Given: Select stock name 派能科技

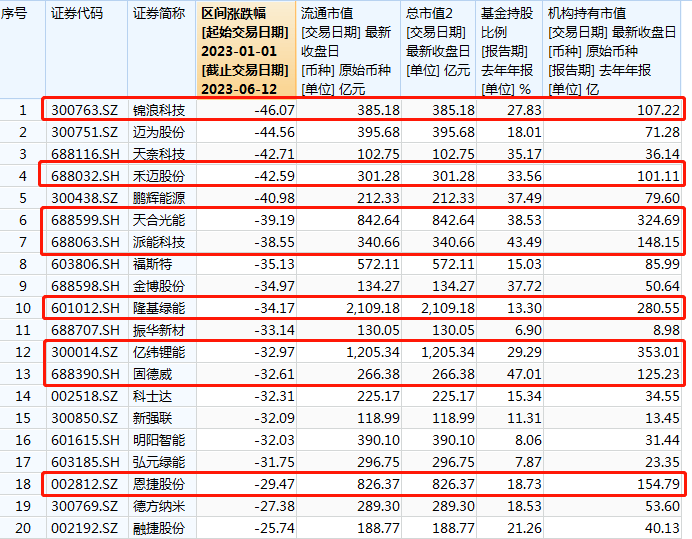Looking at the screenshot, I should tap(159, 242).
